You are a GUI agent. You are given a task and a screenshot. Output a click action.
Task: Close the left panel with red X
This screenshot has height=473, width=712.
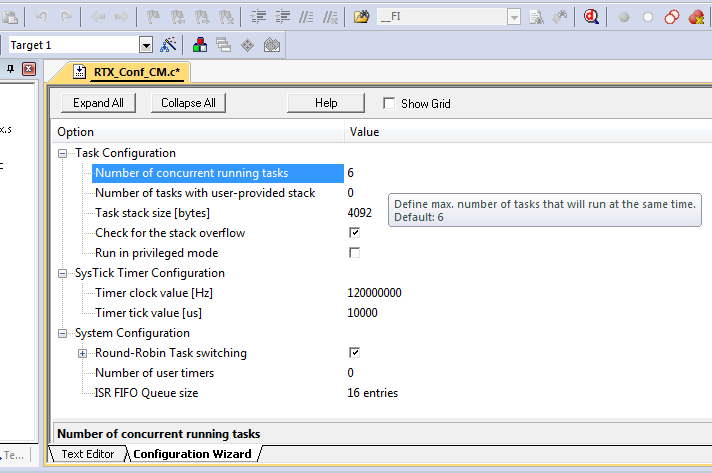pyautogui.click(x=28, y=69)
